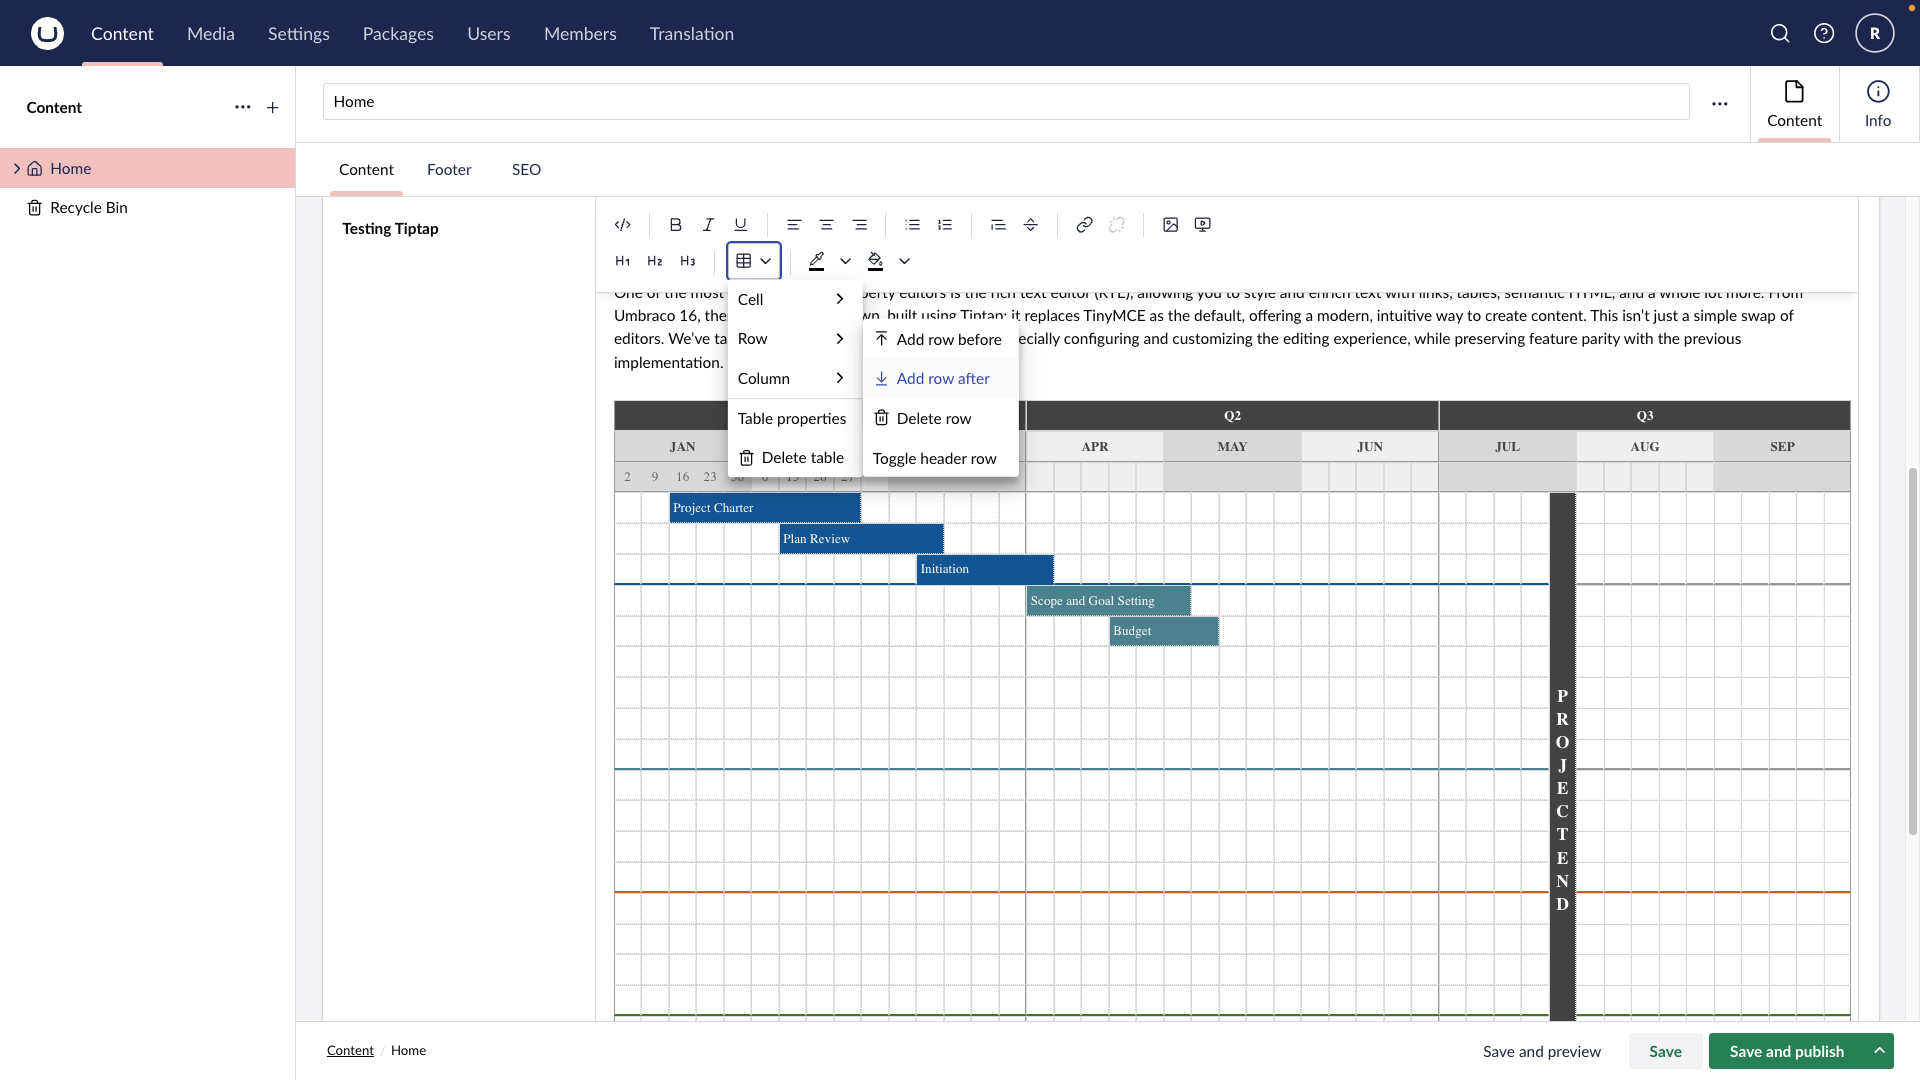1920x1080 pixels.
Task: Select Add row after
Action: 942,378
